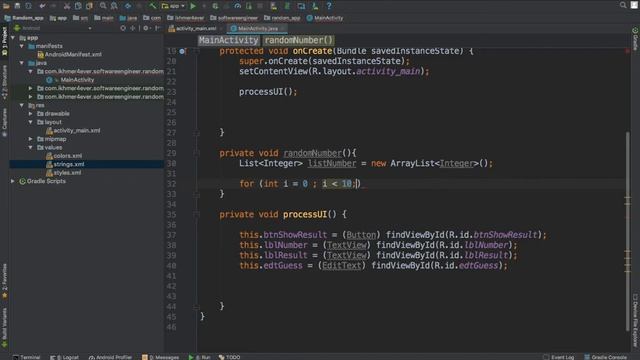640x360 pixels.
Task: Click the Make Project hammer icon
Action: point(153,6)
